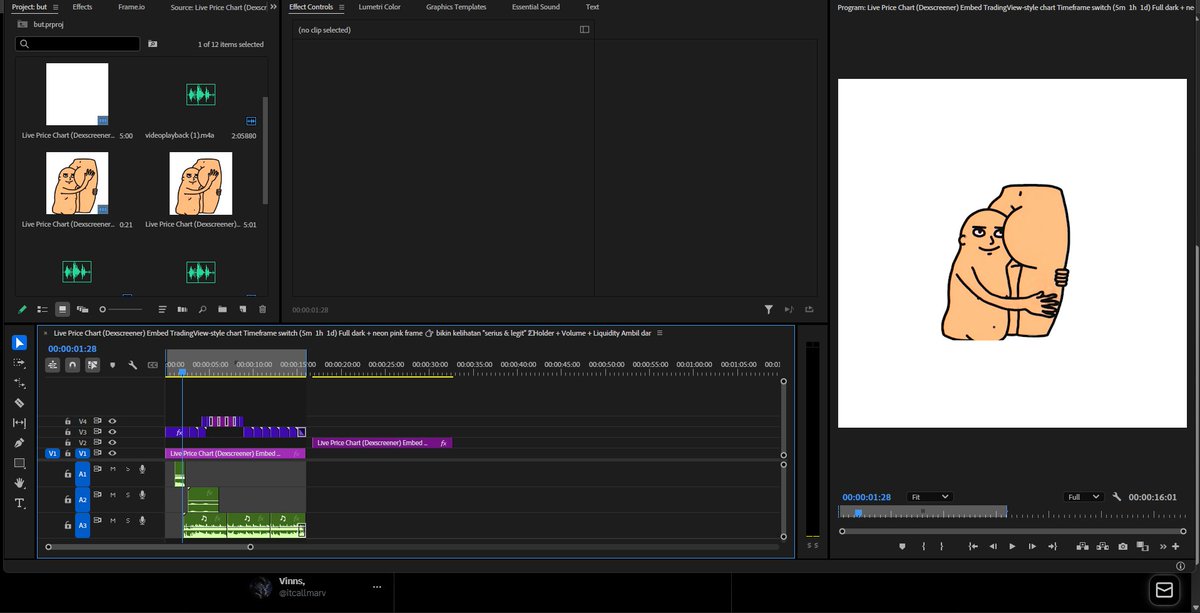Viewport: 1200px width, 613px height.
Task: Toggle sync lock on track A1
Action: coord(97,468)
